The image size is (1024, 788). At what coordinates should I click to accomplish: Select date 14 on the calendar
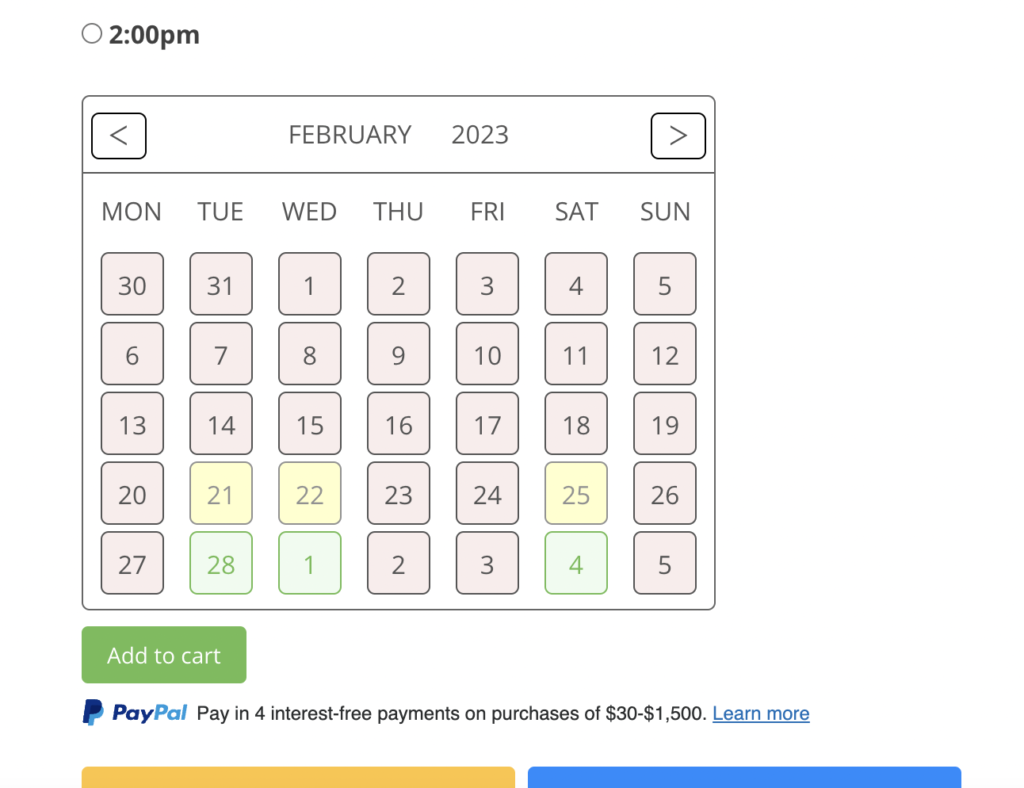[x=221, y=424]
